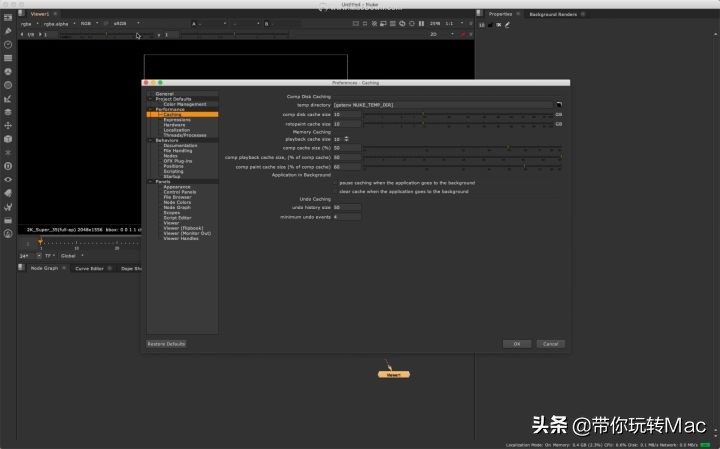720x449 pixels.
Task: Select General in the preferences tree
Action: click(x=164, y=94)
